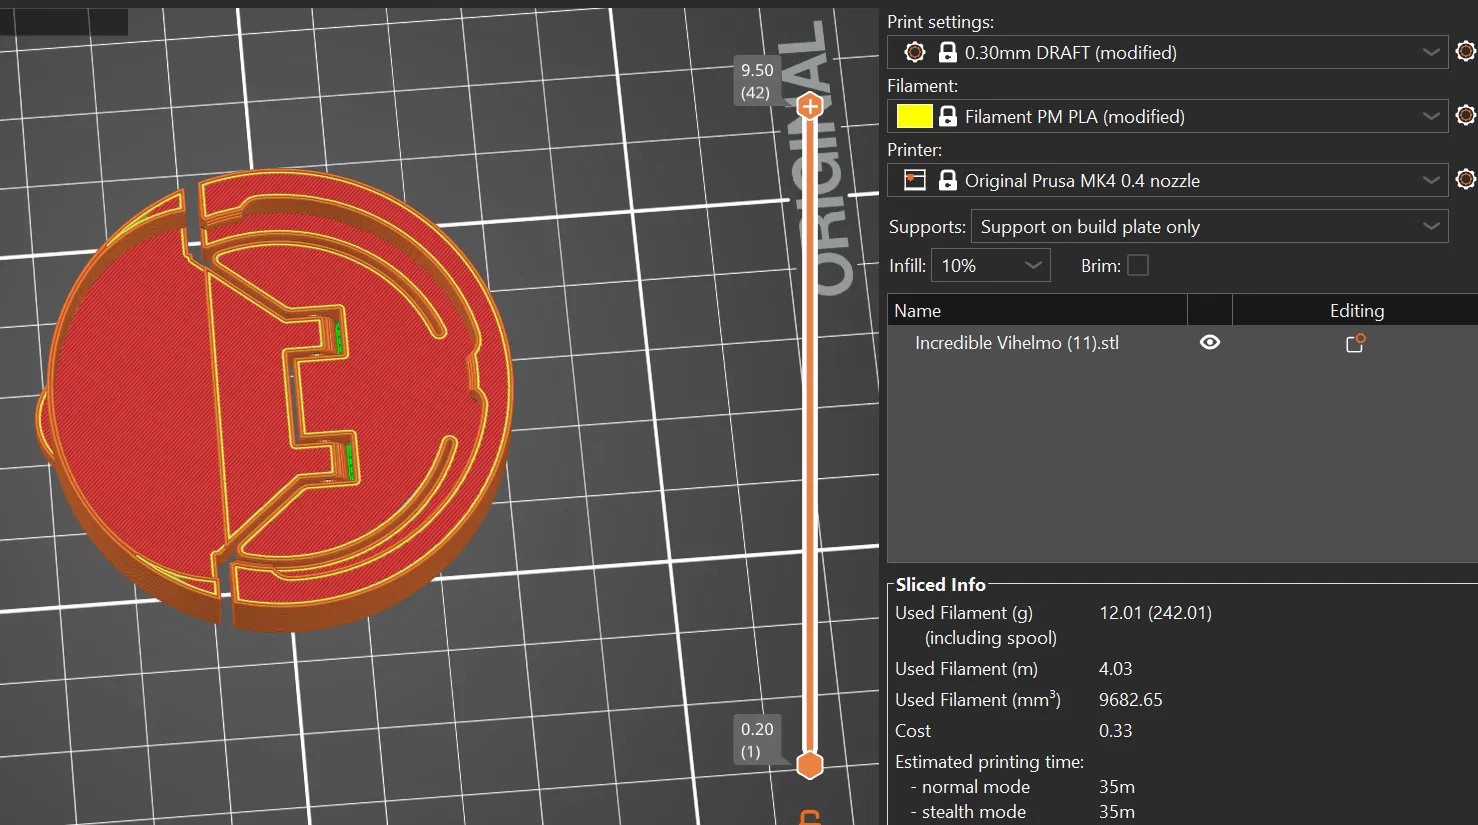Click the normal mode time 35m
Image resolution: width=1478 pixels, height=825 pixels.
(1117, 787)
